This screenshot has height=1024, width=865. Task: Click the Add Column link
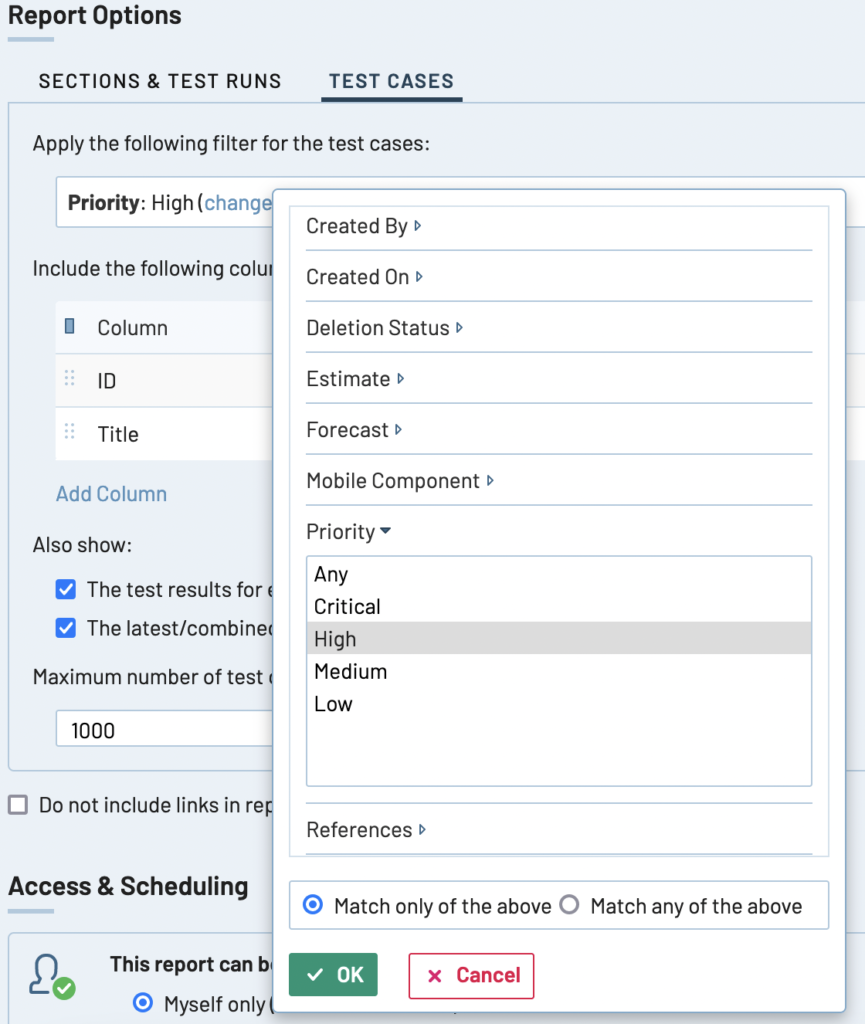(x=111, y=494)
